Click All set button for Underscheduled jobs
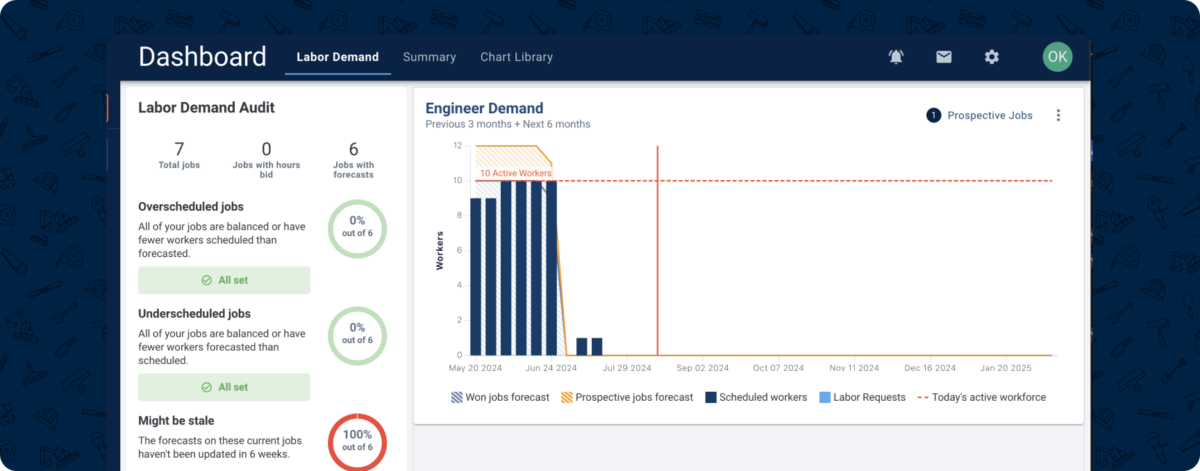The height and width of the screenshot is (471, 1200). [x=224, y=387]
